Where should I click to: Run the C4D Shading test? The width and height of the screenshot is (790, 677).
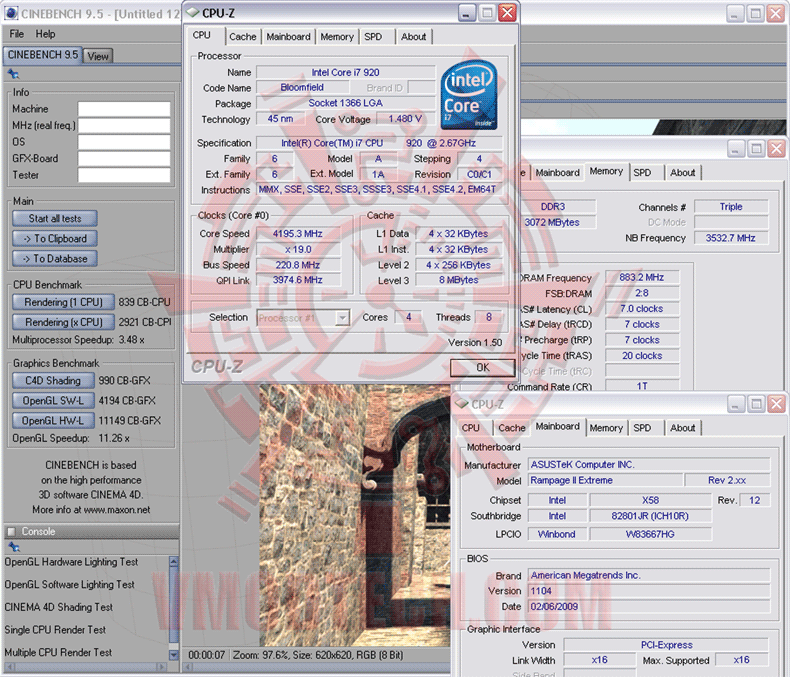pyautogui.click(x=53, y=380)
